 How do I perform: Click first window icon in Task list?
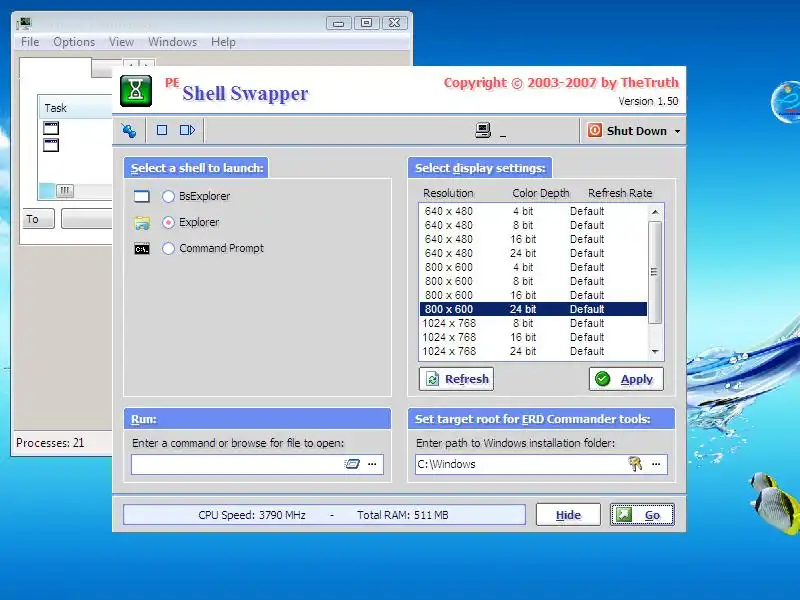51,128
